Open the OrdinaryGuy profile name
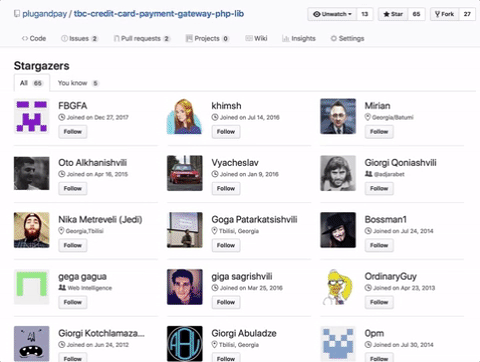 391,276
